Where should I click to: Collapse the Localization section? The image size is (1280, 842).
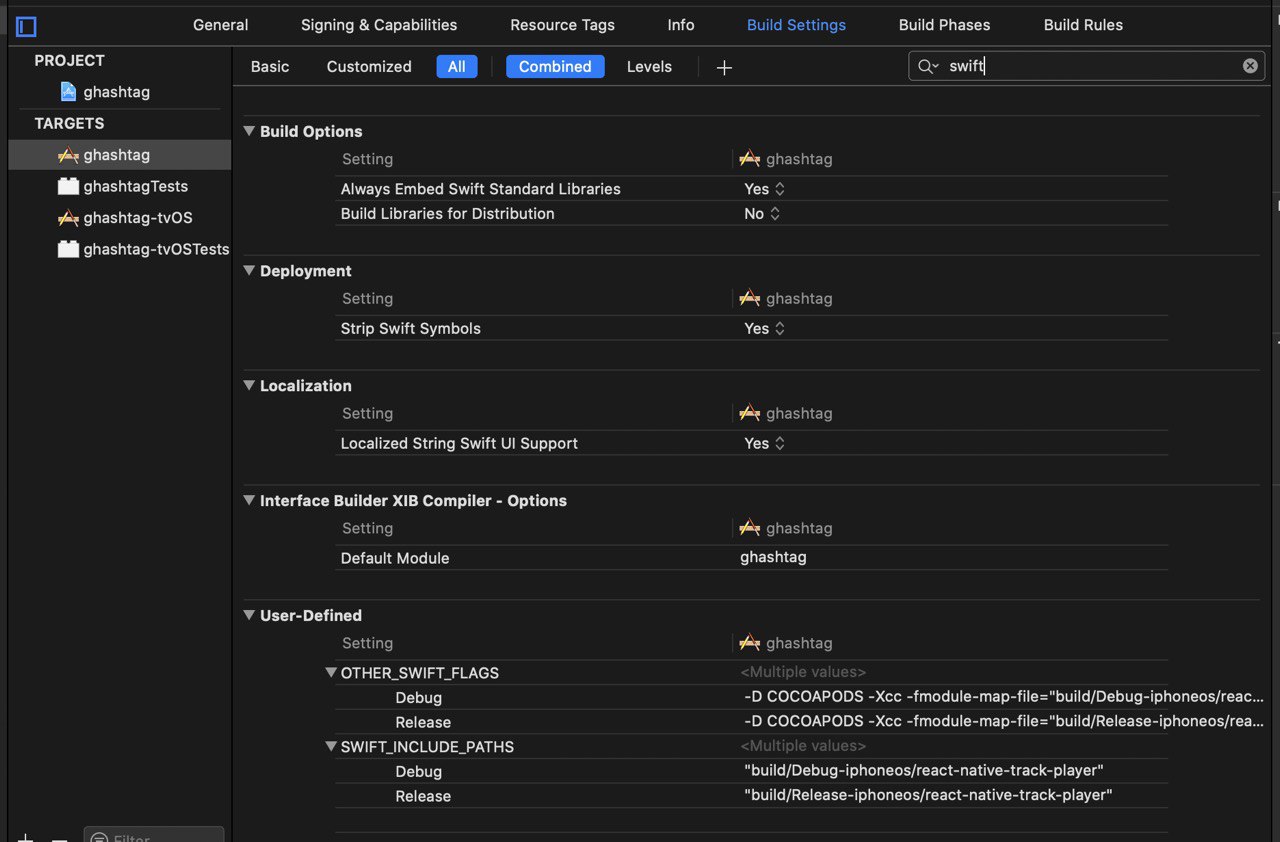(x=249, y=385)
